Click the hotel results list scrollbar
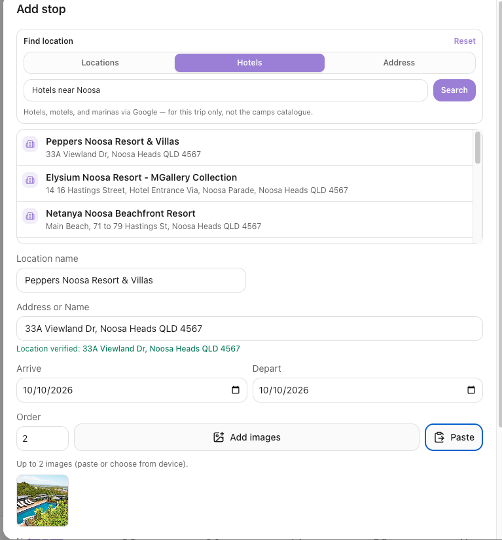Screen dimensions: 502x540 (477, 147)
